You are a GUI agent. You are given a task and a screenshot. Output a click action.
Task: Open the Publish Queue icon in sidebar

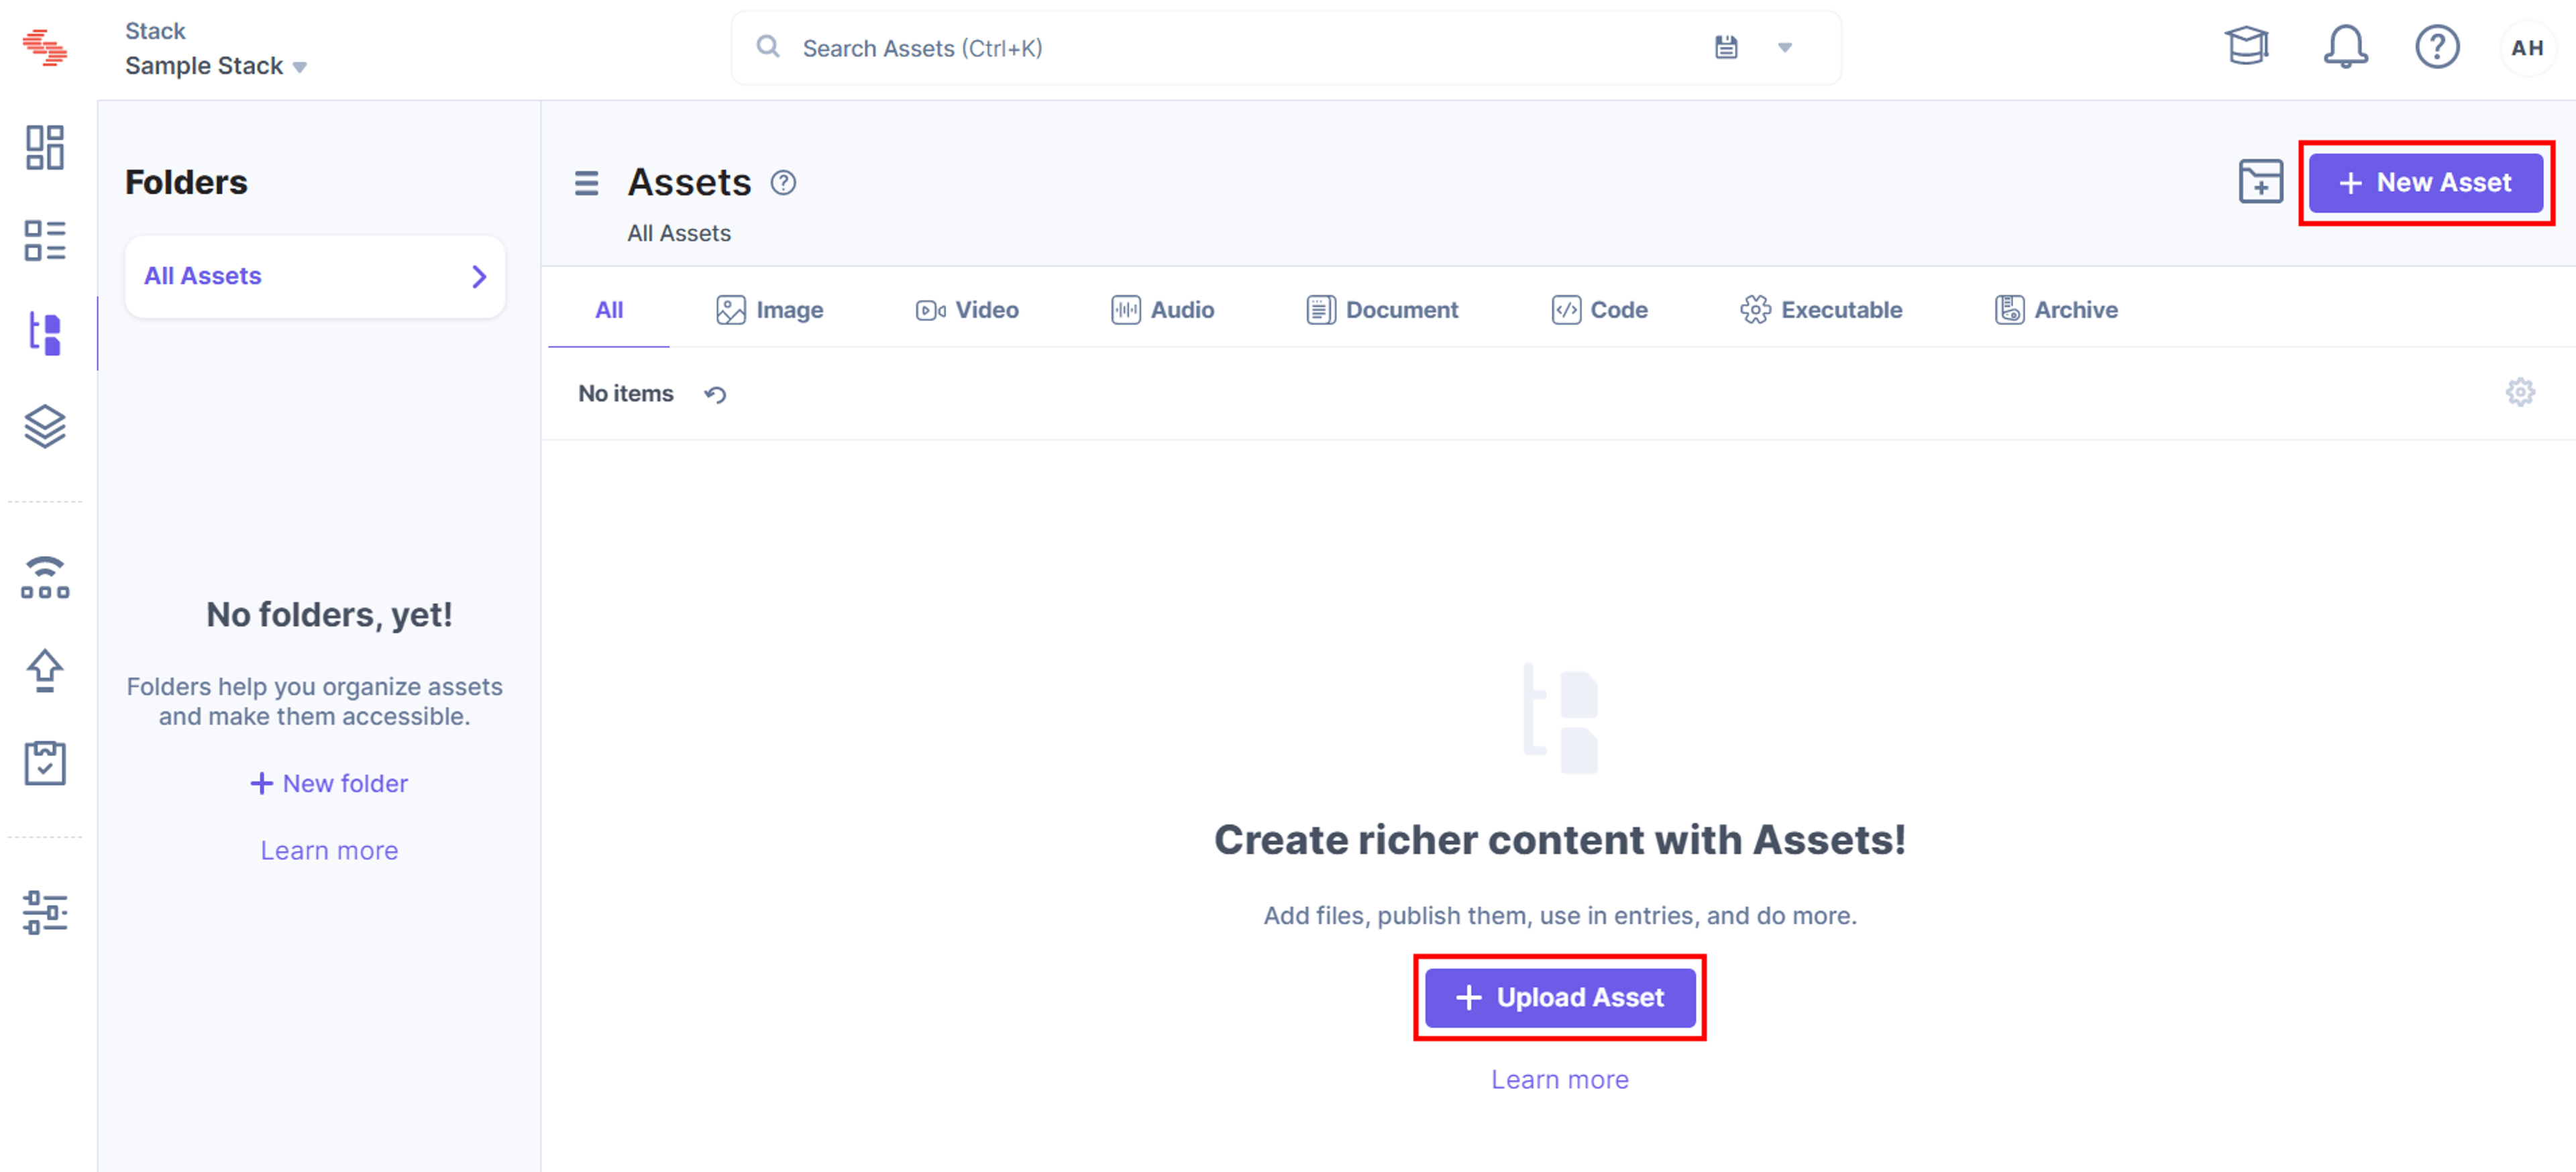coord(45,577)
